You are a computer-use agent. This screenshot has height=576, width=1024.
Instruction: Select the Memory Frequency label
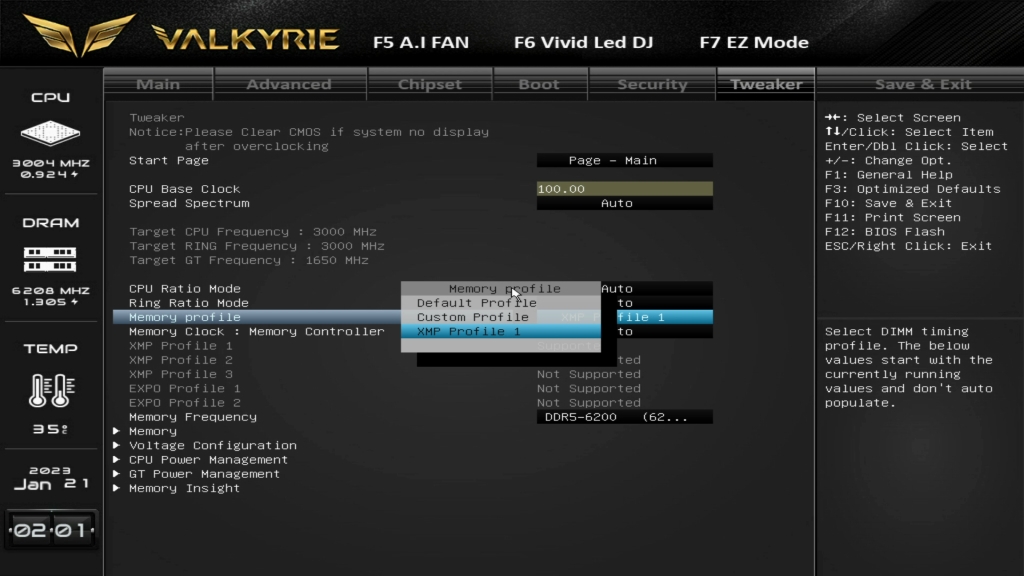(193, 417)
